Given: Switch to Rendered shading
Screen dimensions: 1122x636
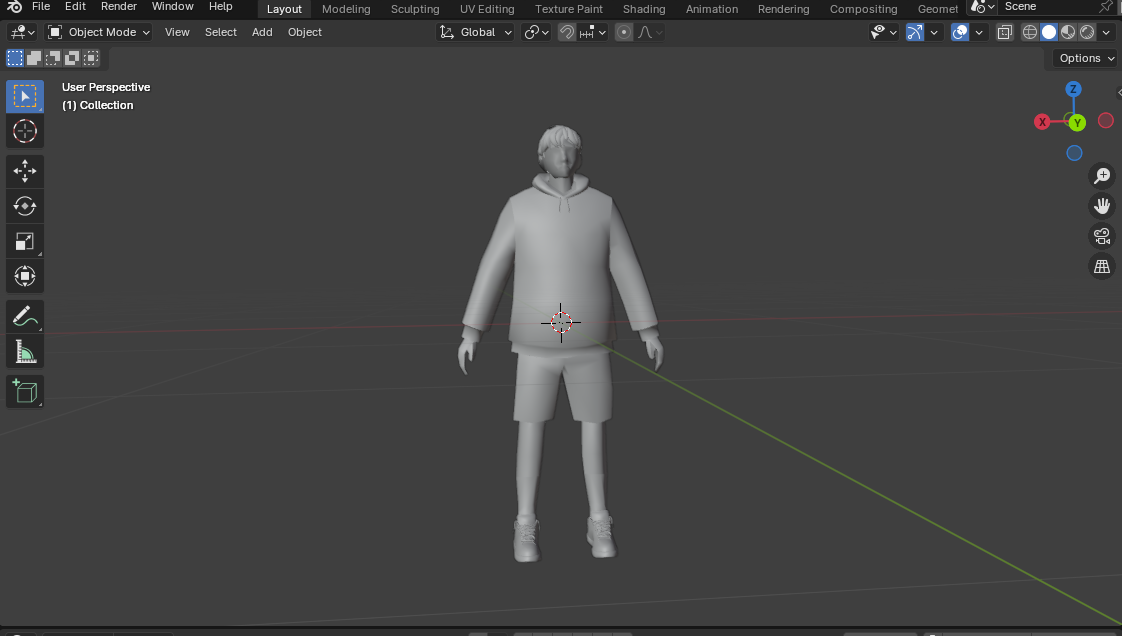Looking at the screenshot, I should pos(1088,32).
